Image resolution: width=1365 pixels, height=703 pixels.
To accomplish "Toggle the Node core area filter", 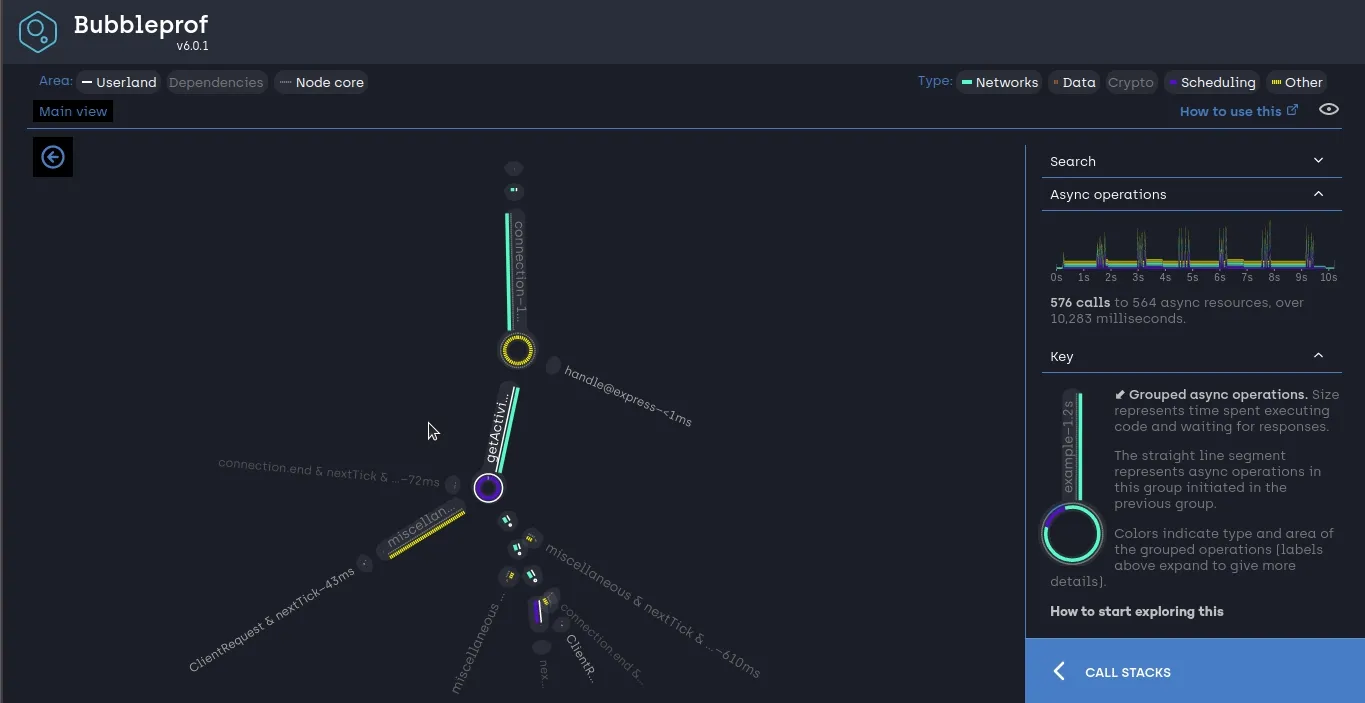I will (x=321, y=83).
